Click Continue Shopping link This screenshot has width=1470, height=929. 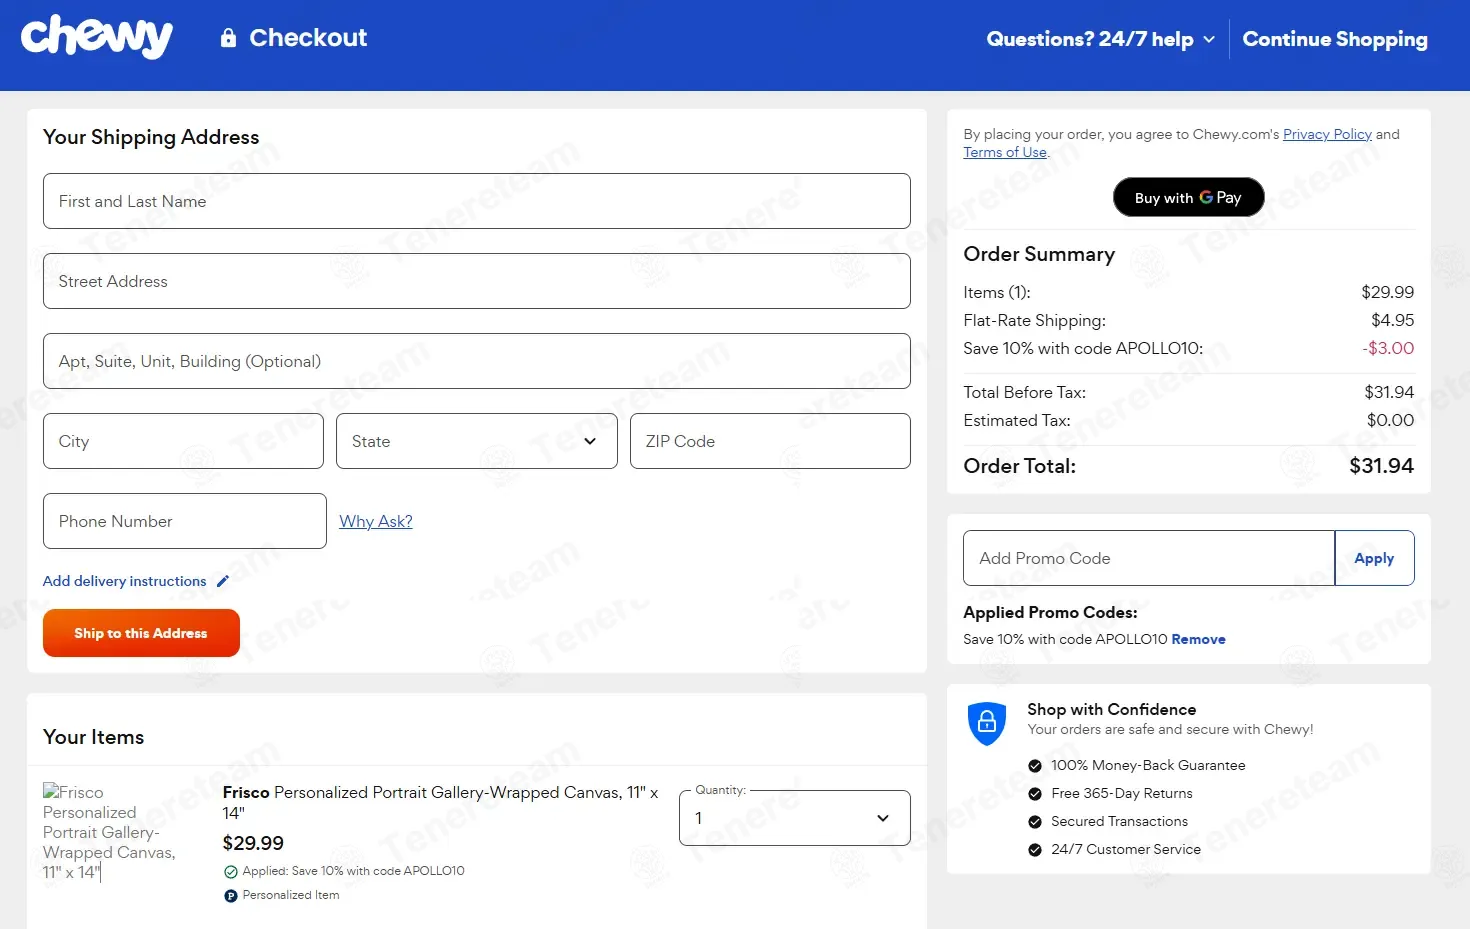(x=1335, y=39)
